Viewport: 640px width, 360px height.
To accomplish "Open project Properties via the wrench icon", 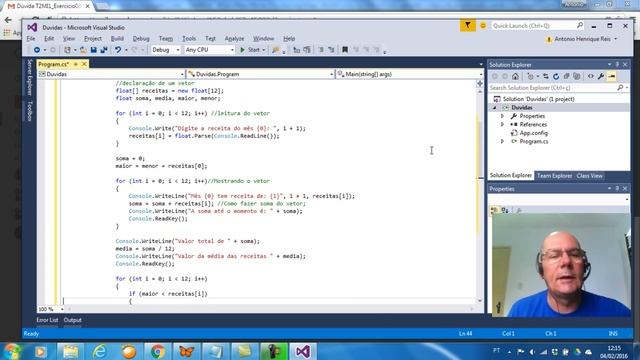I will click(601, 76).
